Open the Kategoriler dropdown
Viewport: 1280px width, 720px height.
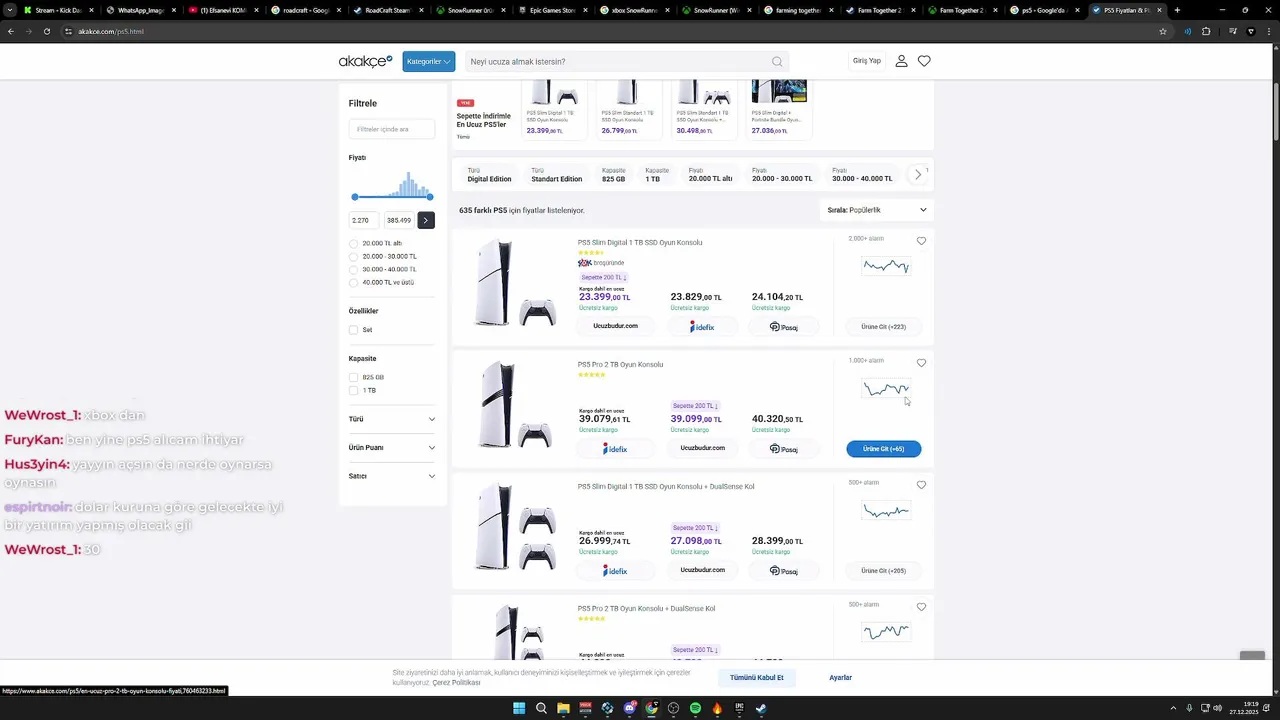pyautogui.click(x=428, y=61)
